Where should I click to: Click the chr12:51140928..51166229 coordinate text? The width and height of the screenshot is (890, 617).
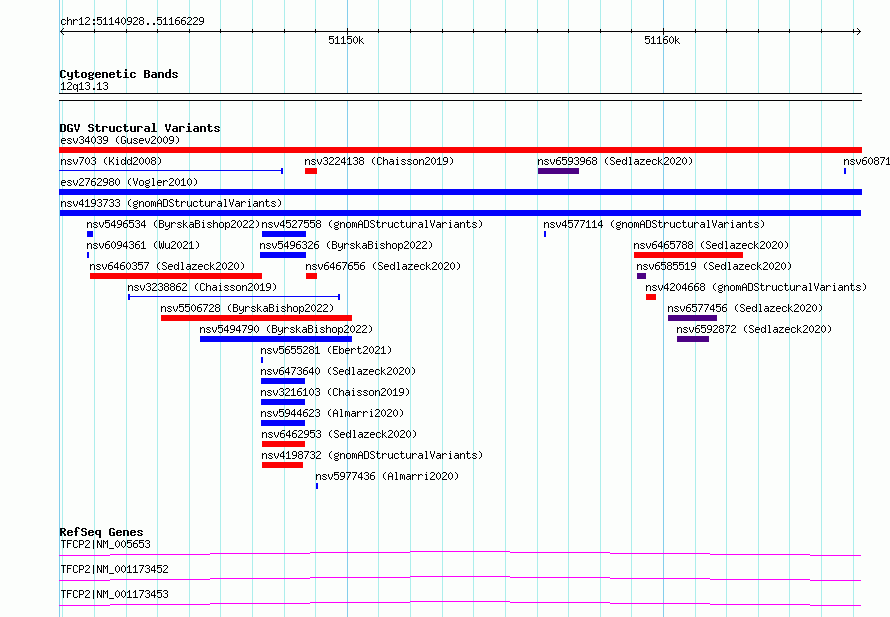[x=132, y=22]
